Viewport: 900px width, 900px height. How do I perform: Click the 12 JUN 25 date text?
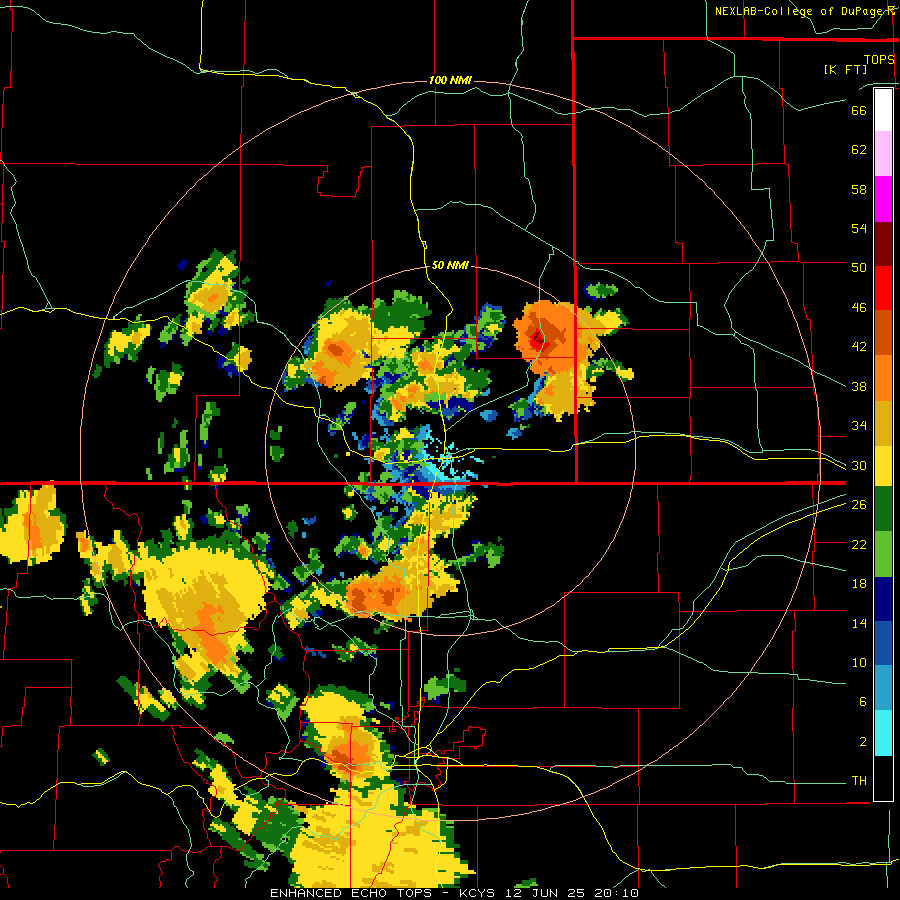coord(546,893)
